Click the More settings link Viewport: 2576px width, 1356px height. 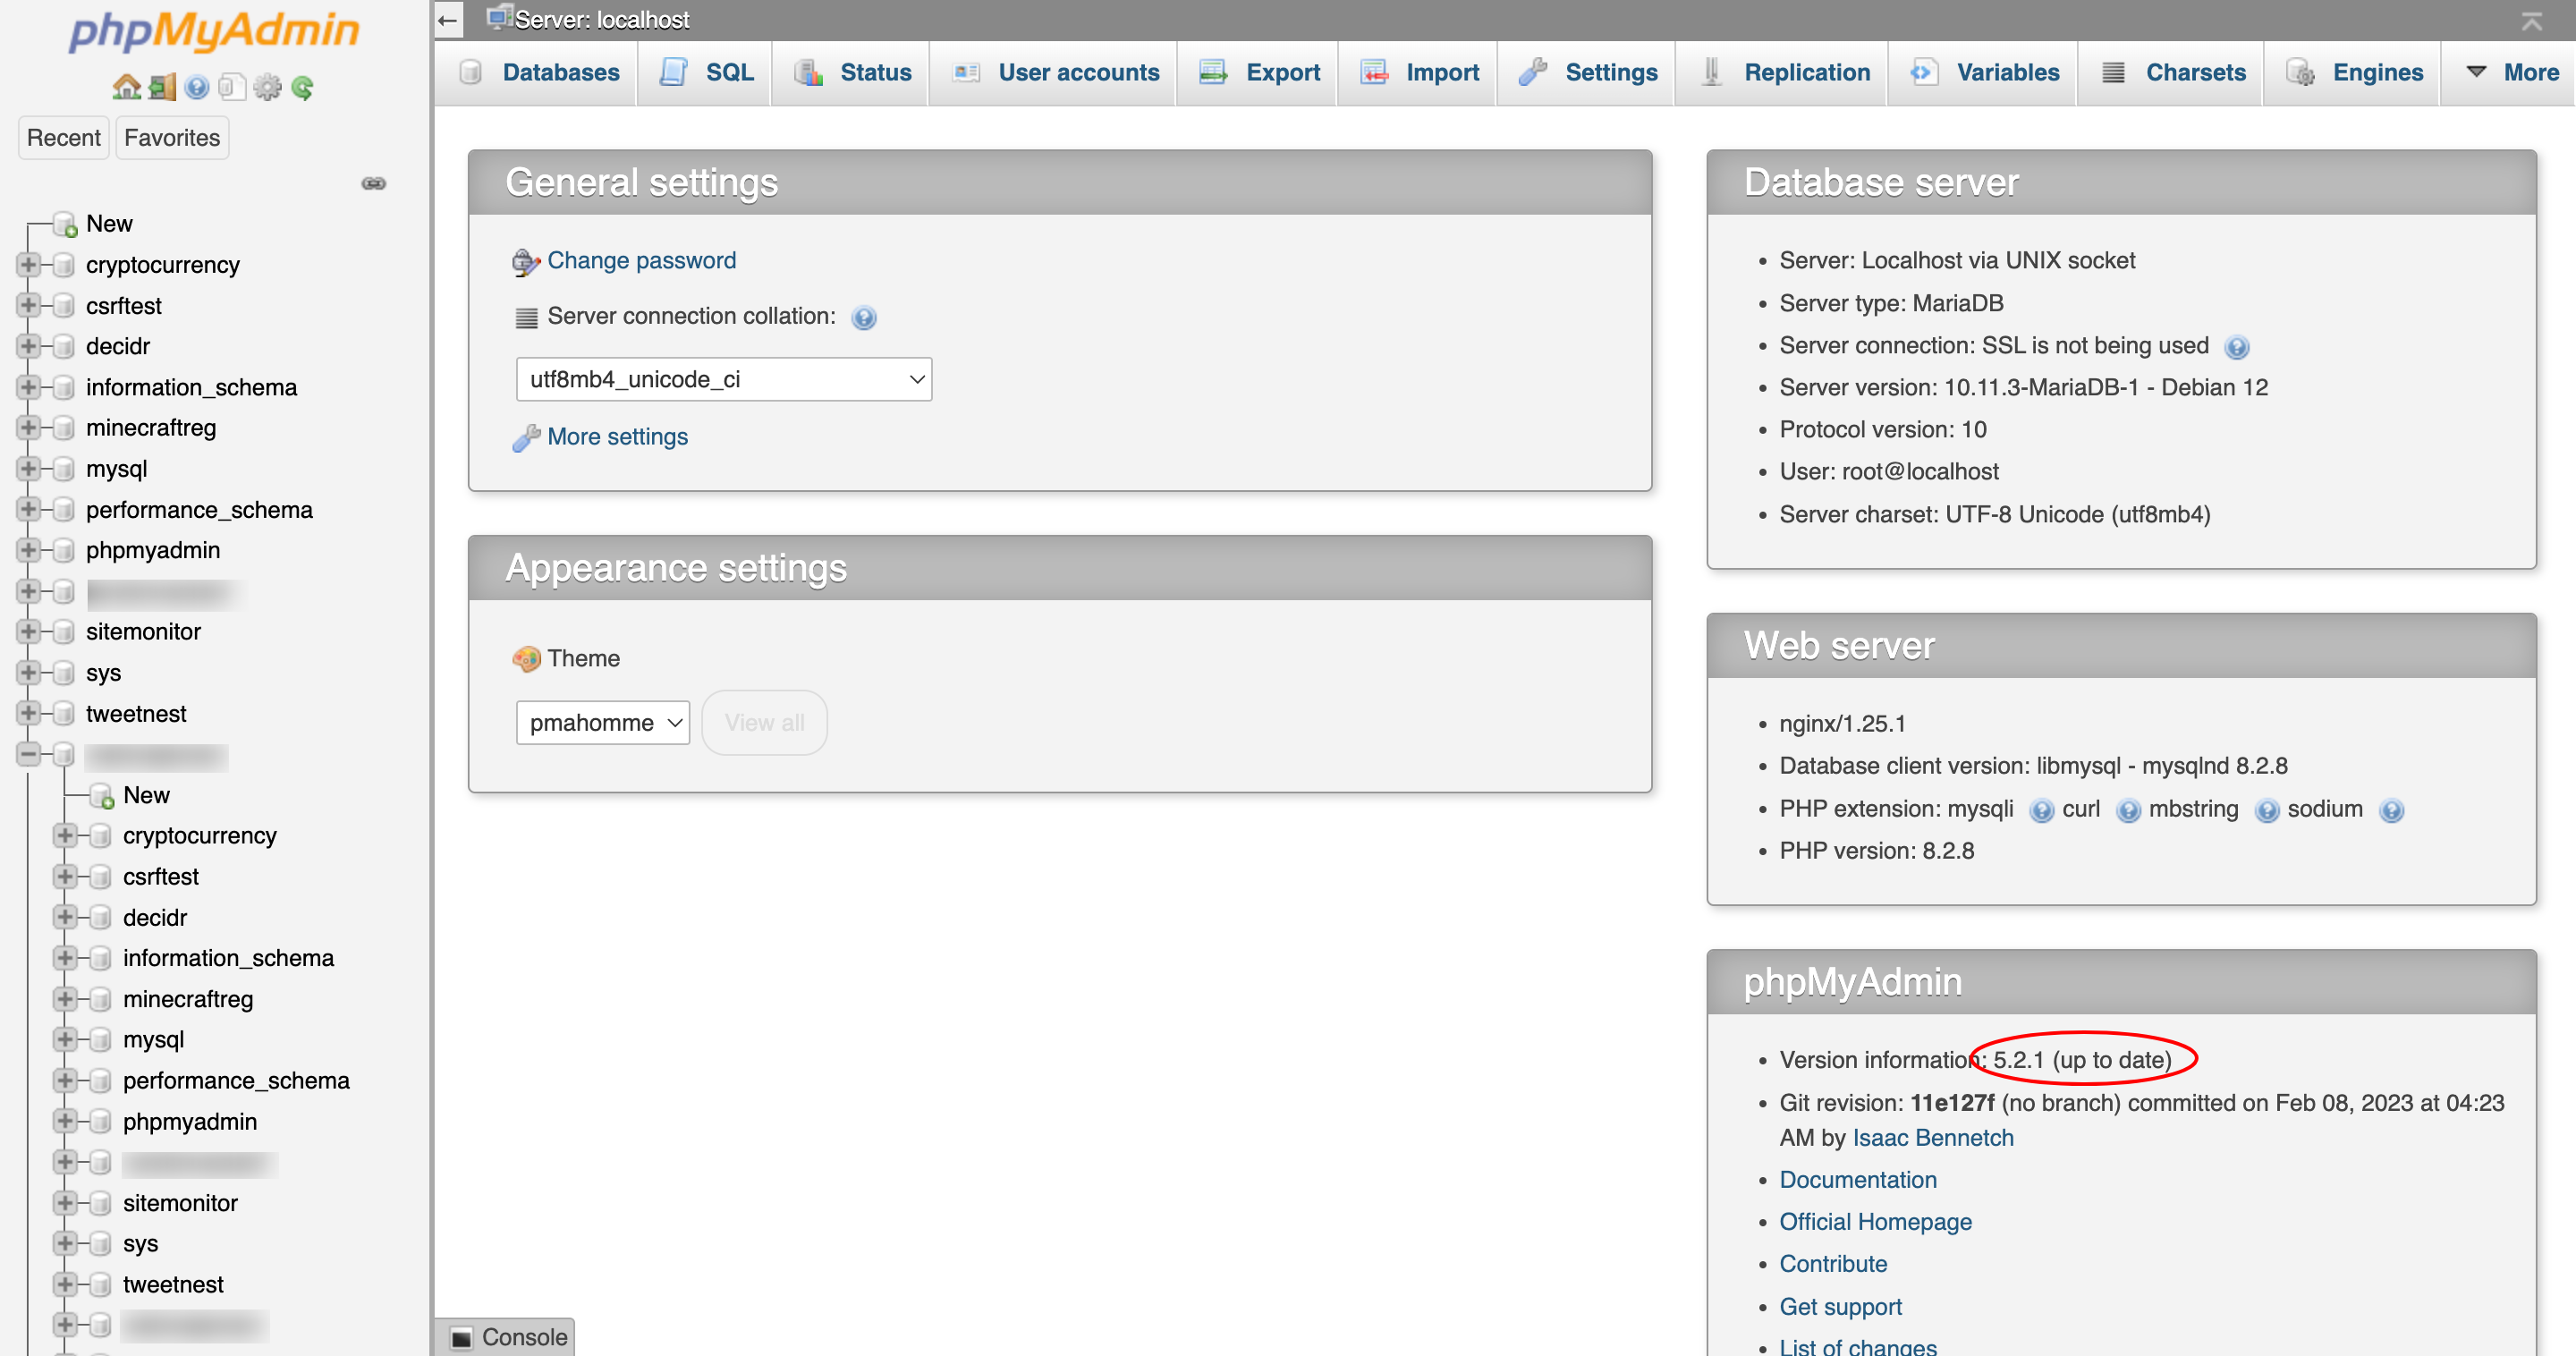point(616,436)
